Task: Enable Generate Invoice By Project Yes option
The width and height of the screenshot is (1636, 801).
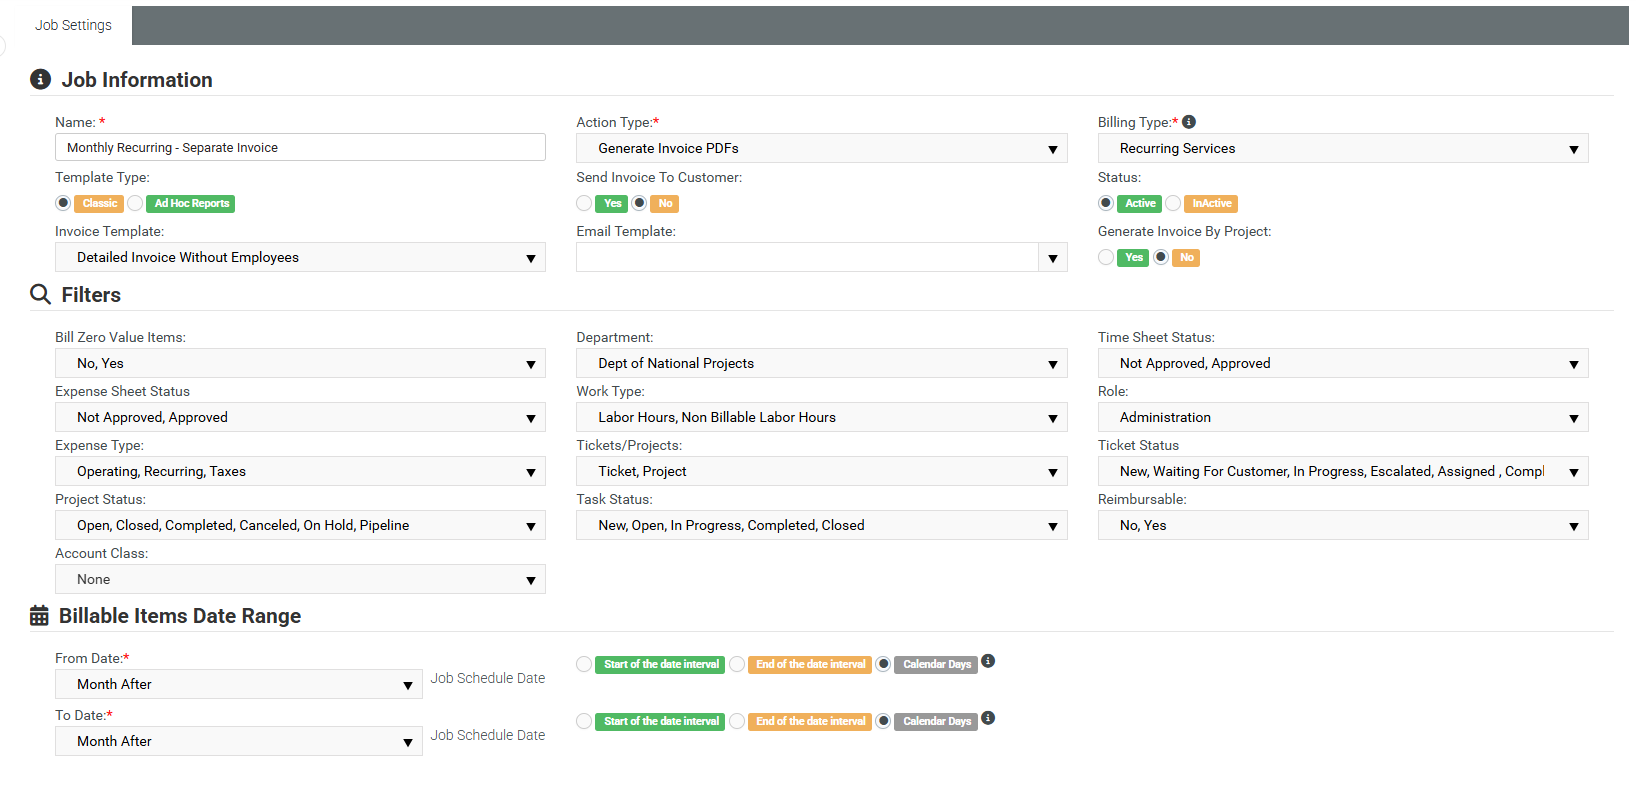Action: coord(1106,257)
